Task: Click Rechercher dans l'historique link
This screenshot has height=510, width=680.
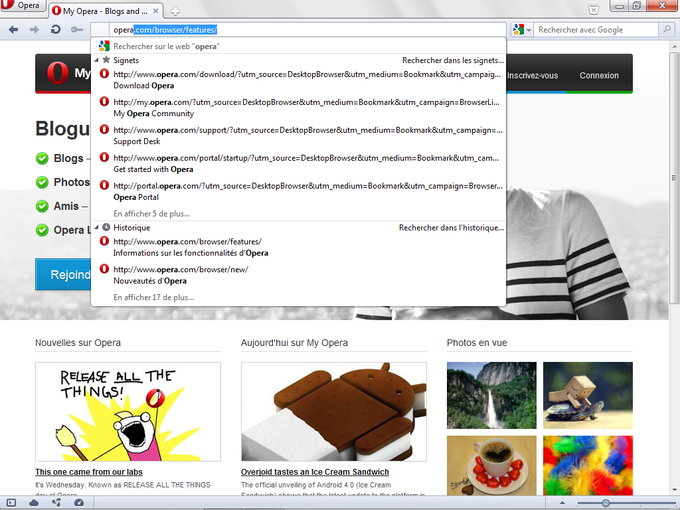Action: [451, 228]
